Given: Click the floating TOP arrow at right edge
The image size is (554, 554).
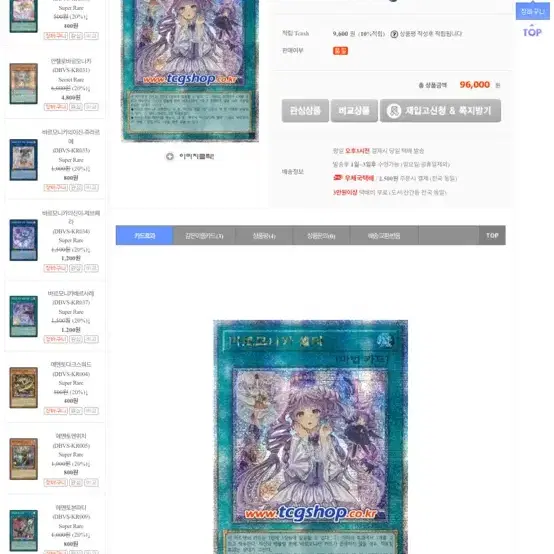Looking at the screenshot, I should [532, 30].
